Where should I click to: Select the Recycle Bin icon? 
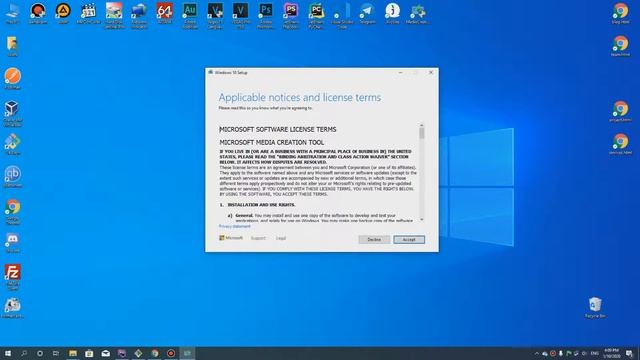point(595,307)
